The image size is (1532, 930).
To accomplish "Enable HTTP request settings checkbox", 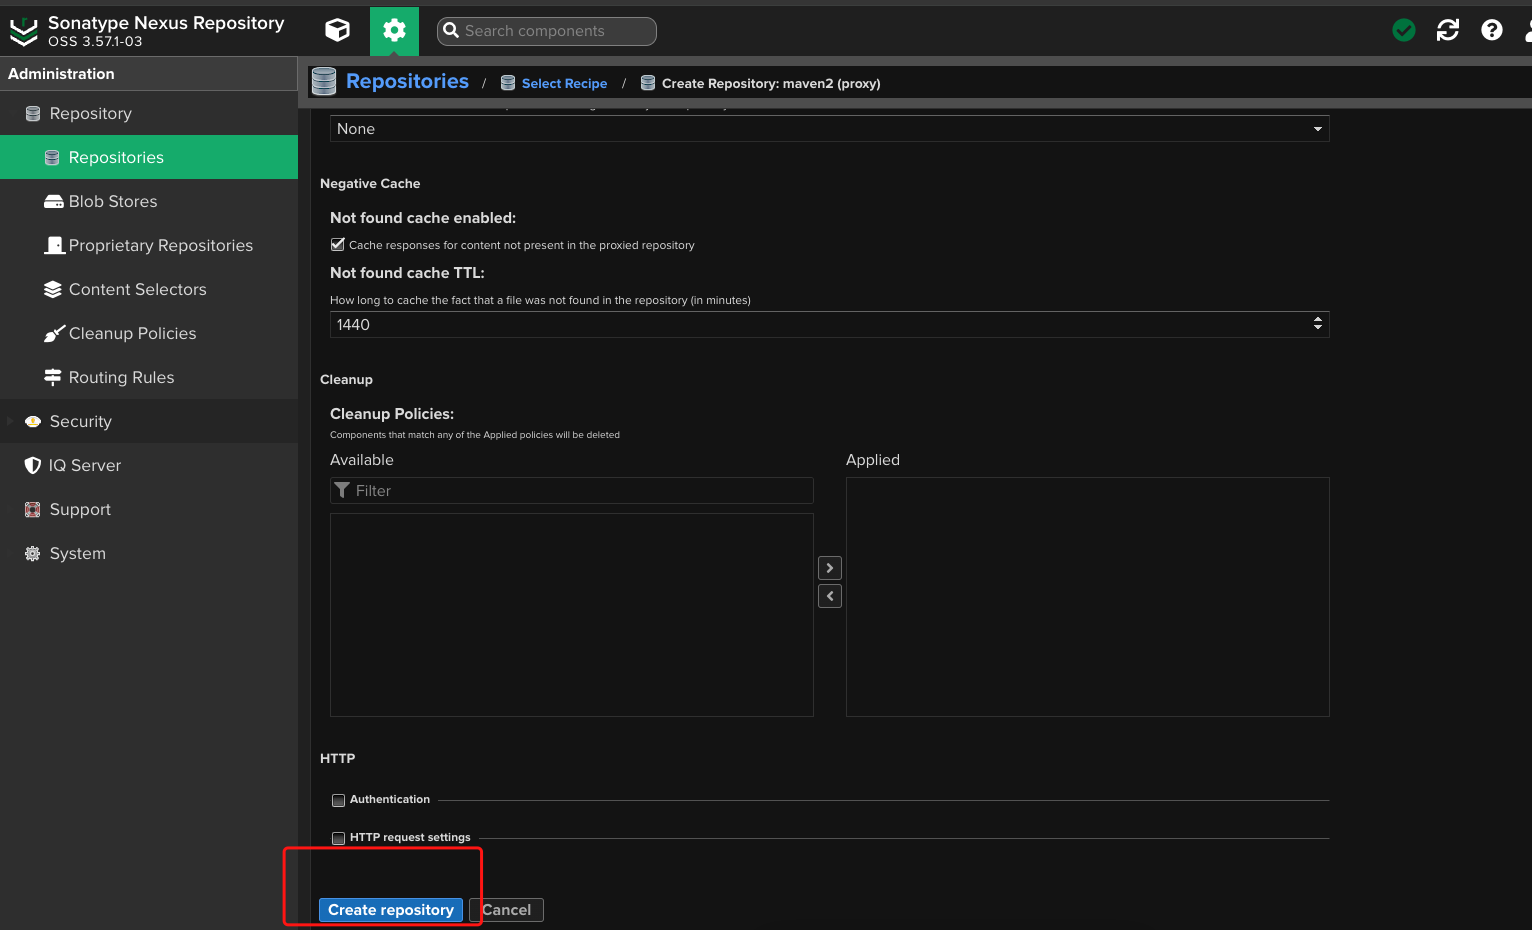I will point(338,838).
